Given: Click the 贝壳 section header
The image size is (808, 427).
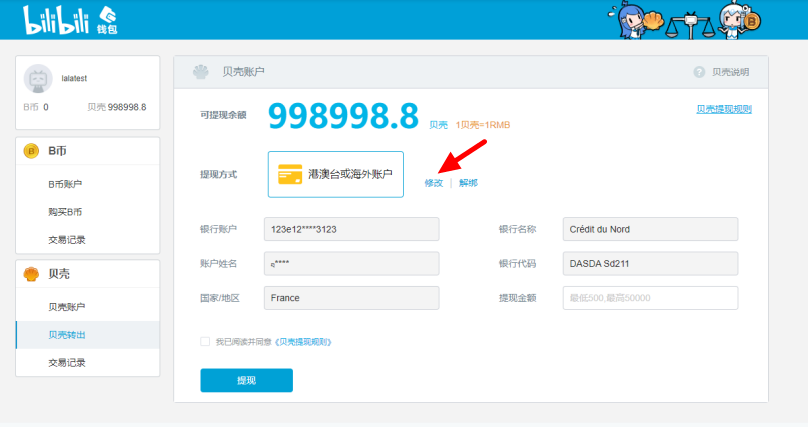Looking at the screenshot, I should (88, 274).
